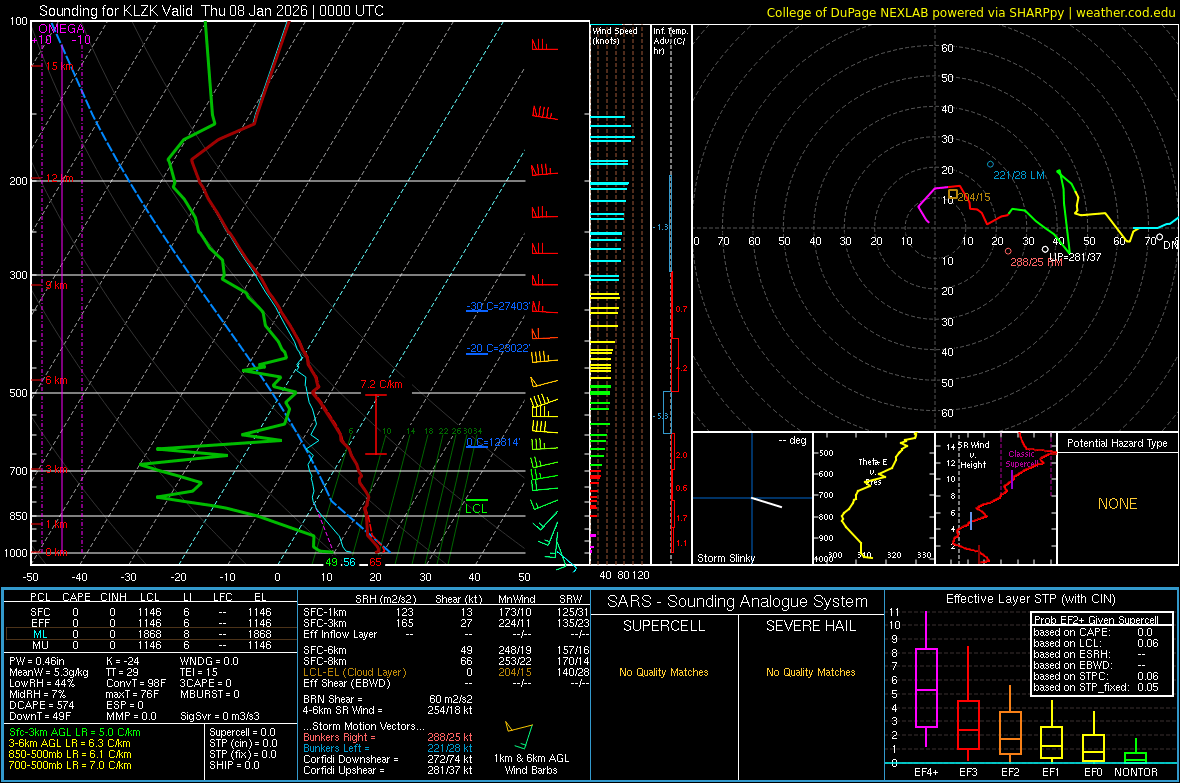Click the SR Wind v. Height label
1180x783 pixels.
pos(974,455)
